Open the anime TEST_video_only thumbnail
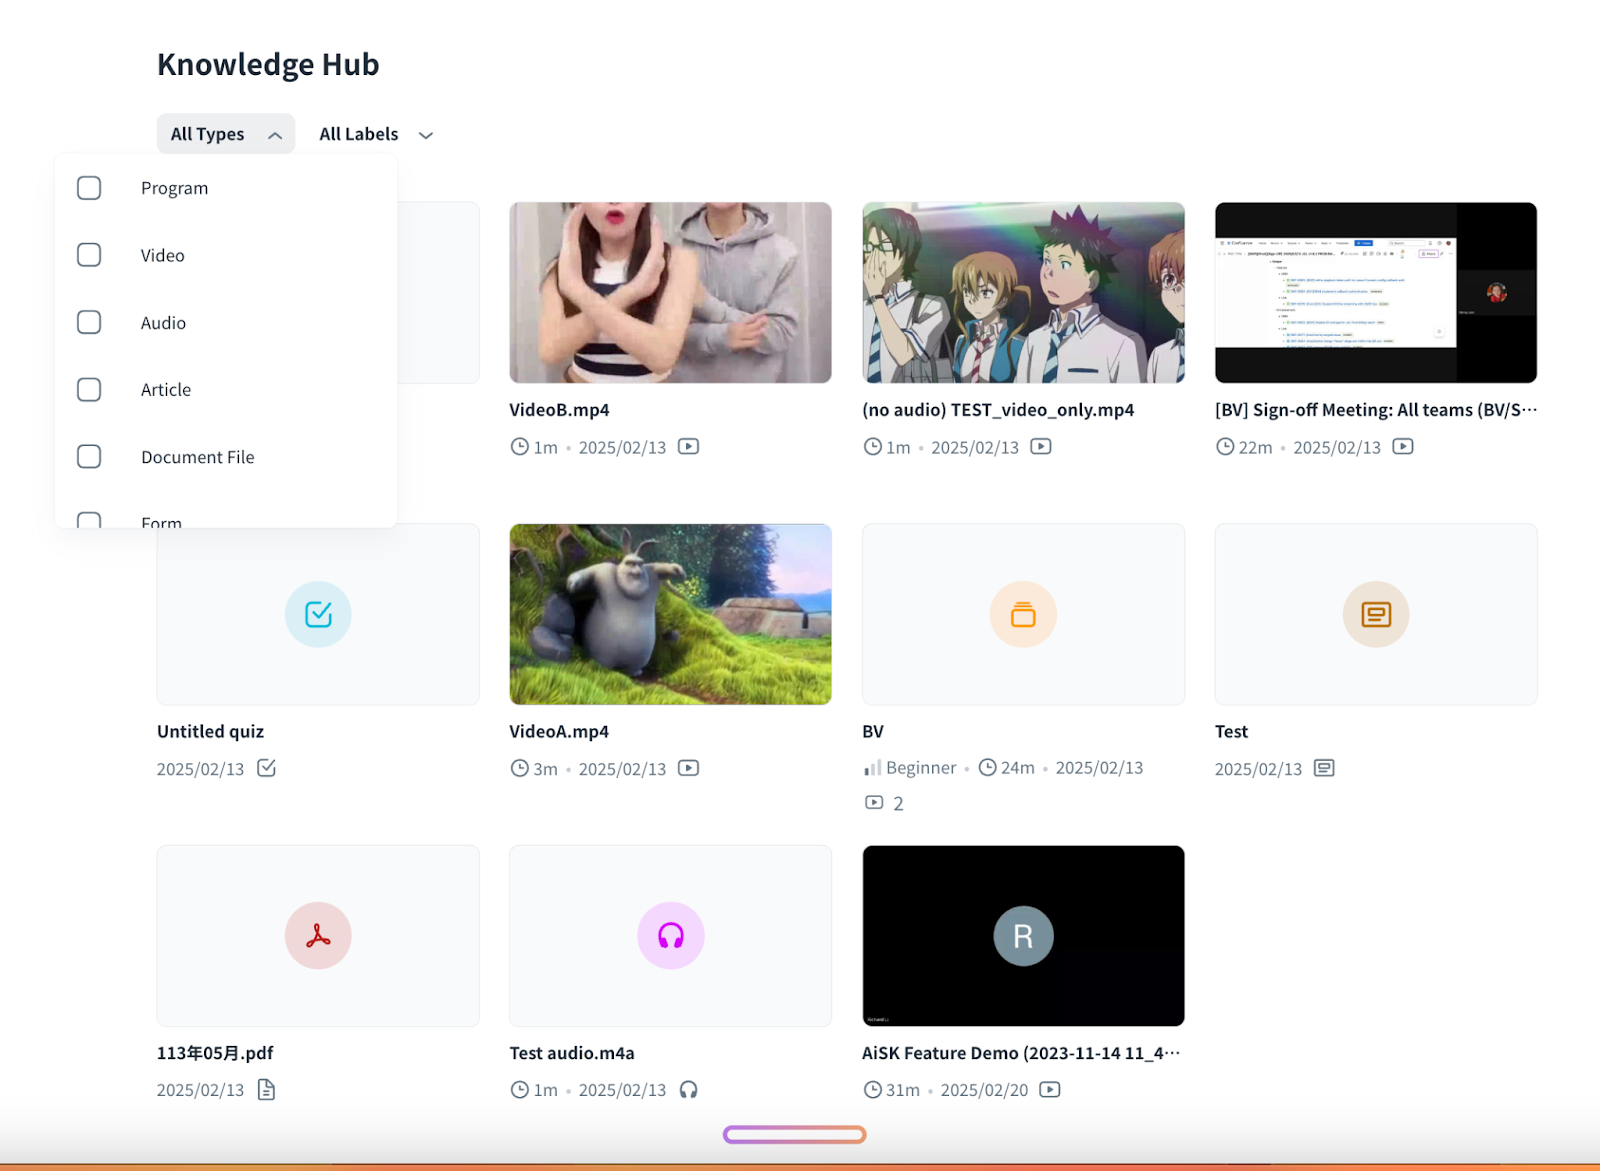The image size is (1600, 1171). (x=1023, y=293)
